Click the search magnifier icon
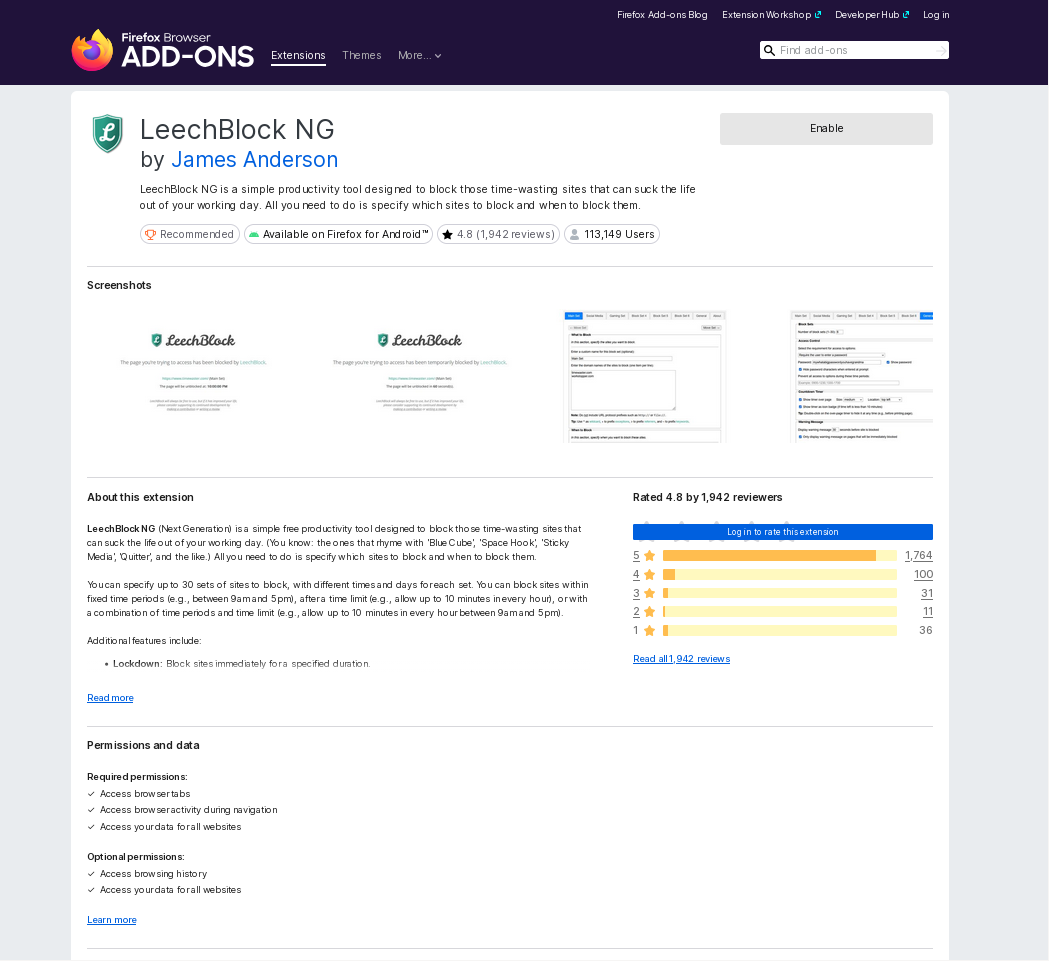 point(769,51)
